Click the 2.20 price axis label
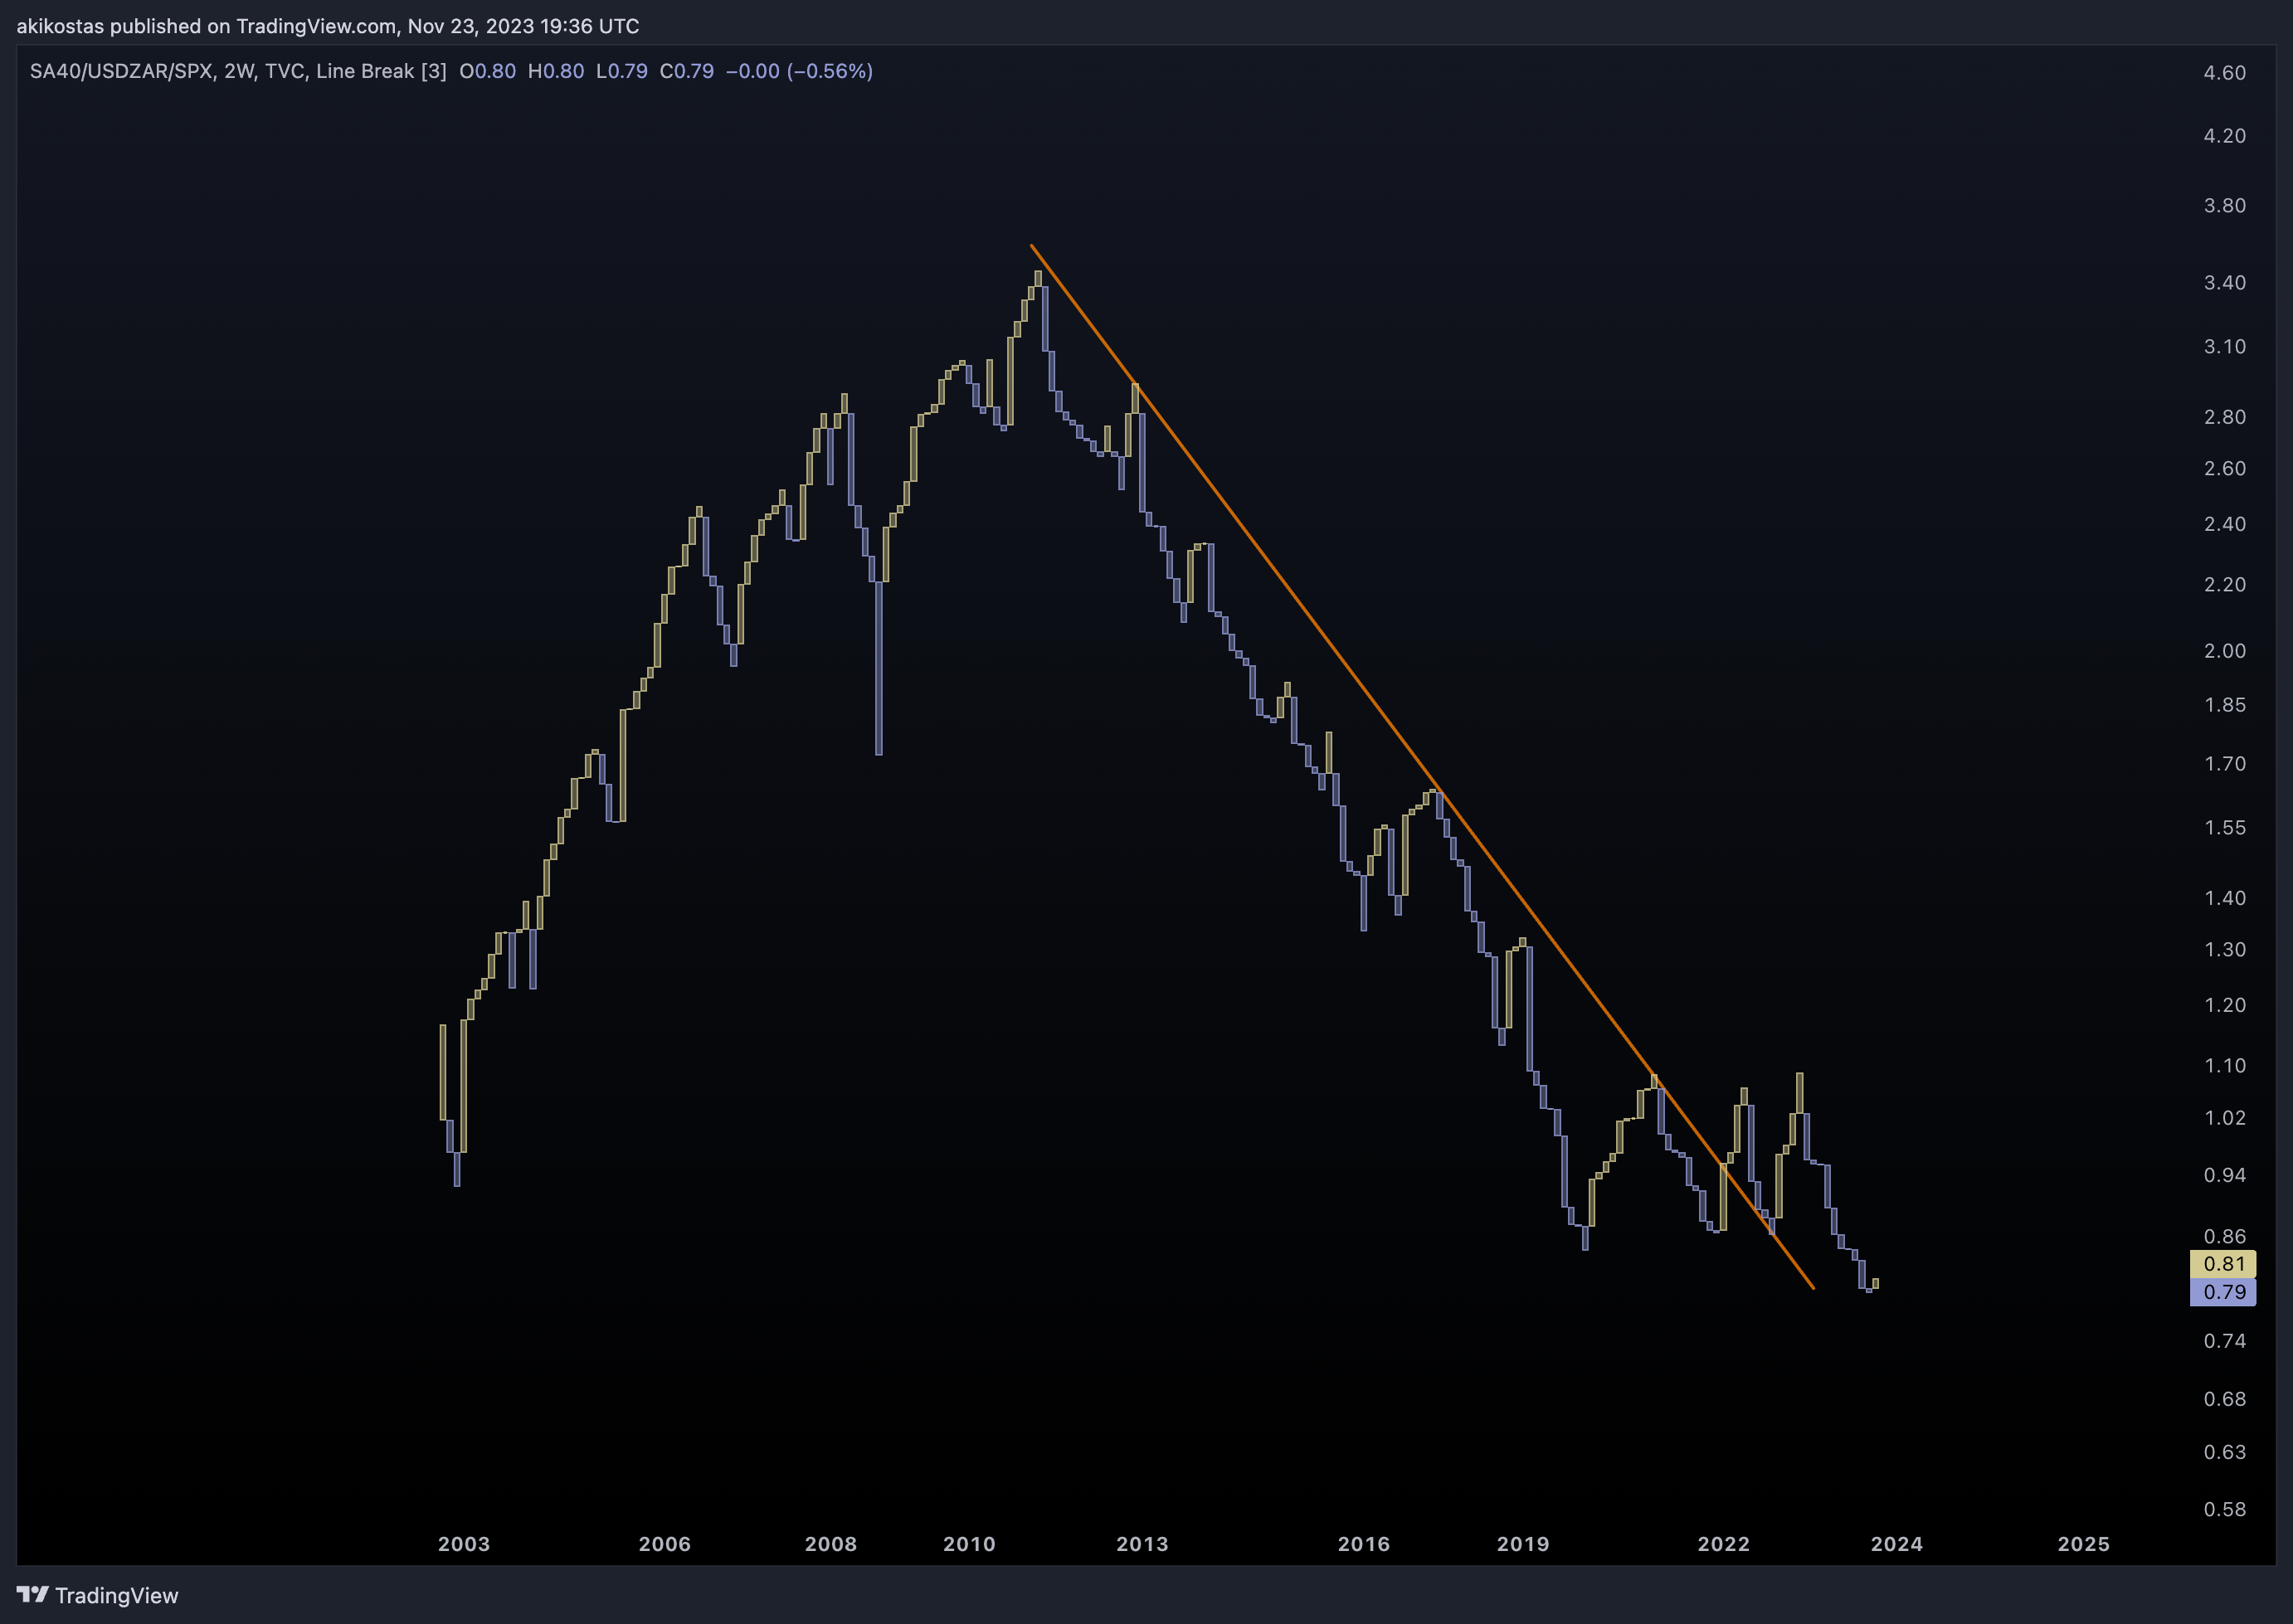This screenshot has height=1624, width=2293. click(x=2225, y=584)
